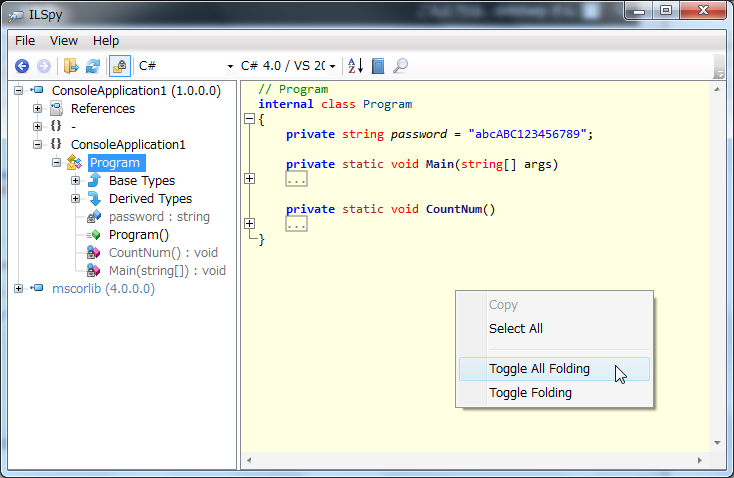
Task: Select ConsoleApplication1 (1.0.0.0) in tree
Action: [136, 90]
